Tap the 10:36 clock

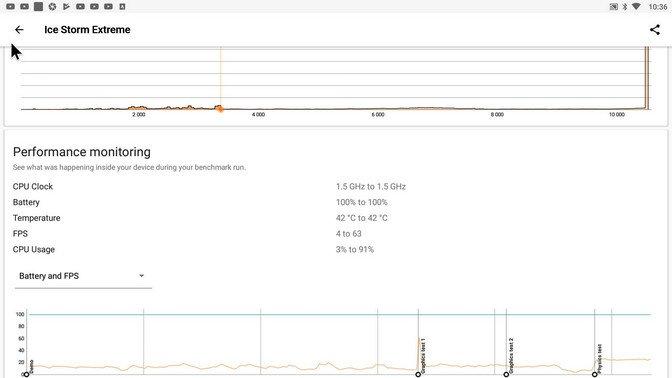click(658, 6)
